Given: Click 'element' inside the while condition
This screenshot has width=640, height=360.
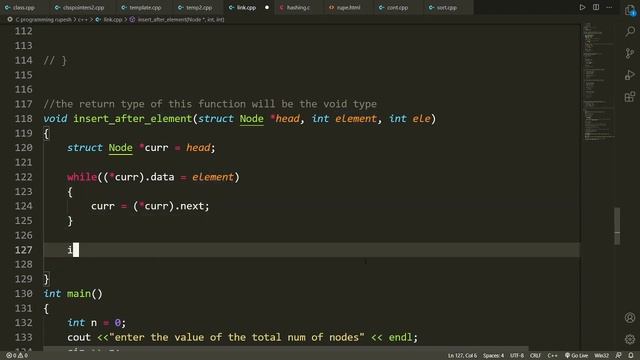Looking at the screenshot, I should (x=213, y=177).
